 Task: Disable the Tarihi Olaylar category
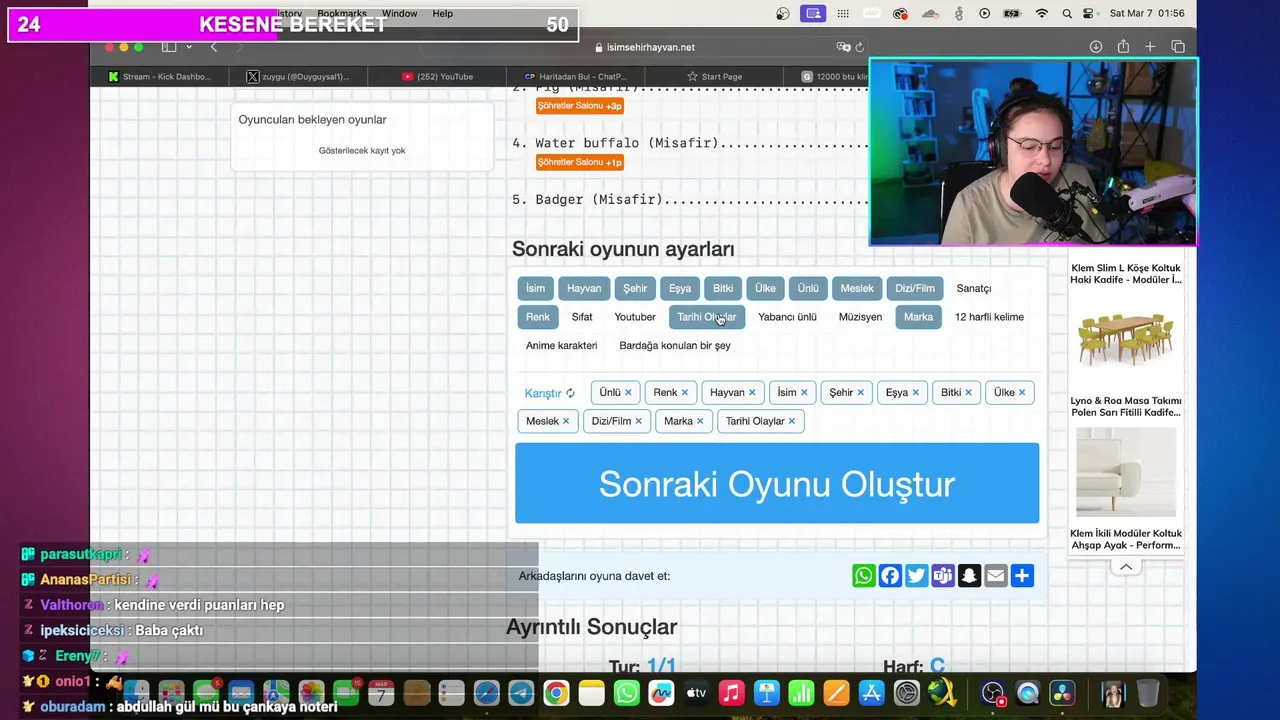706,317
